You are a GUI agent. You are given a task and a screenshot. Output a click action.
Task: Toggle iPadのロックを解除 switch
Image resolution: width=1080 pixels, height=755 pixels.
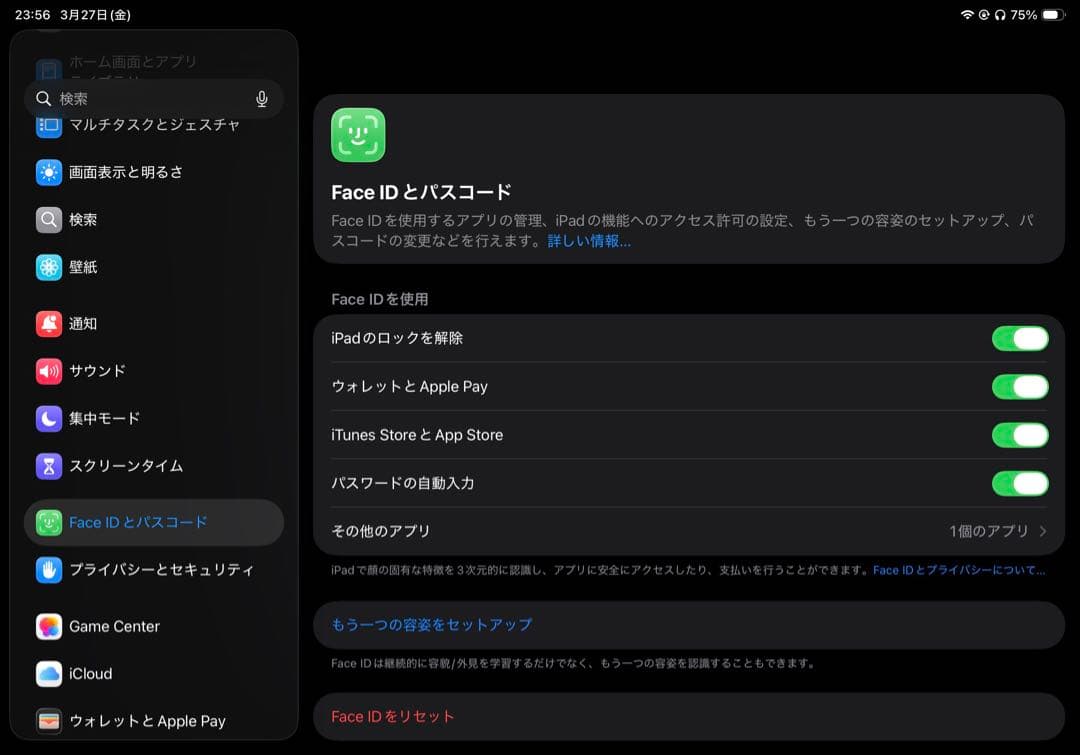coord(1020,339)
